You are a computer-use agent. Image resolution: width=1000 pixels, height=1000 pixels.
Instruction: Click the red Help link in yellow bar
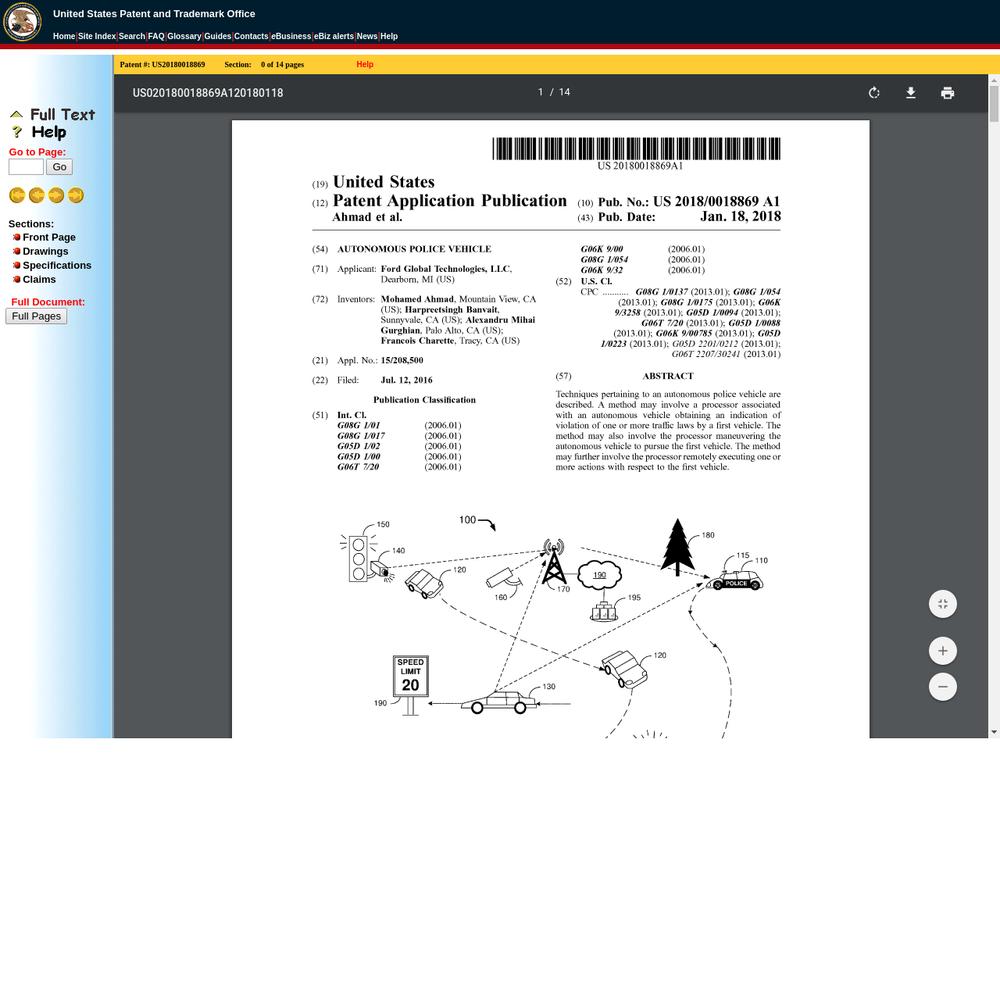click(x=365, y=64)
